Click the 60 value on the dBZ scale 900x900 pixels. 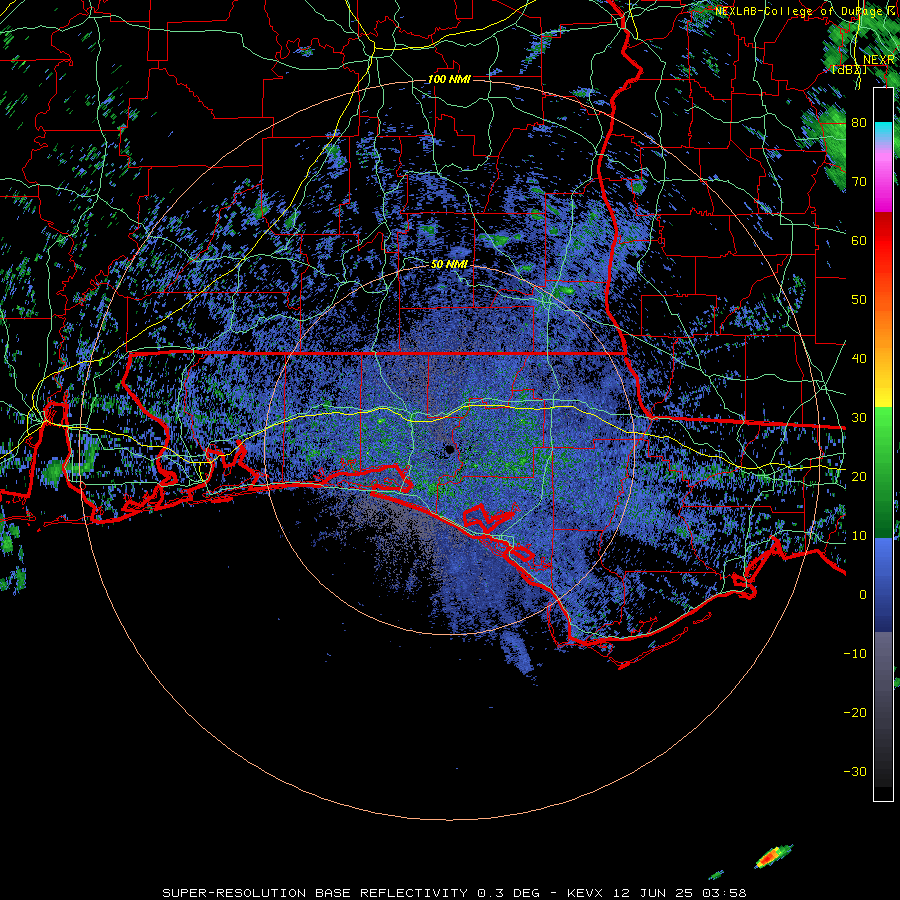pos(859,241)
